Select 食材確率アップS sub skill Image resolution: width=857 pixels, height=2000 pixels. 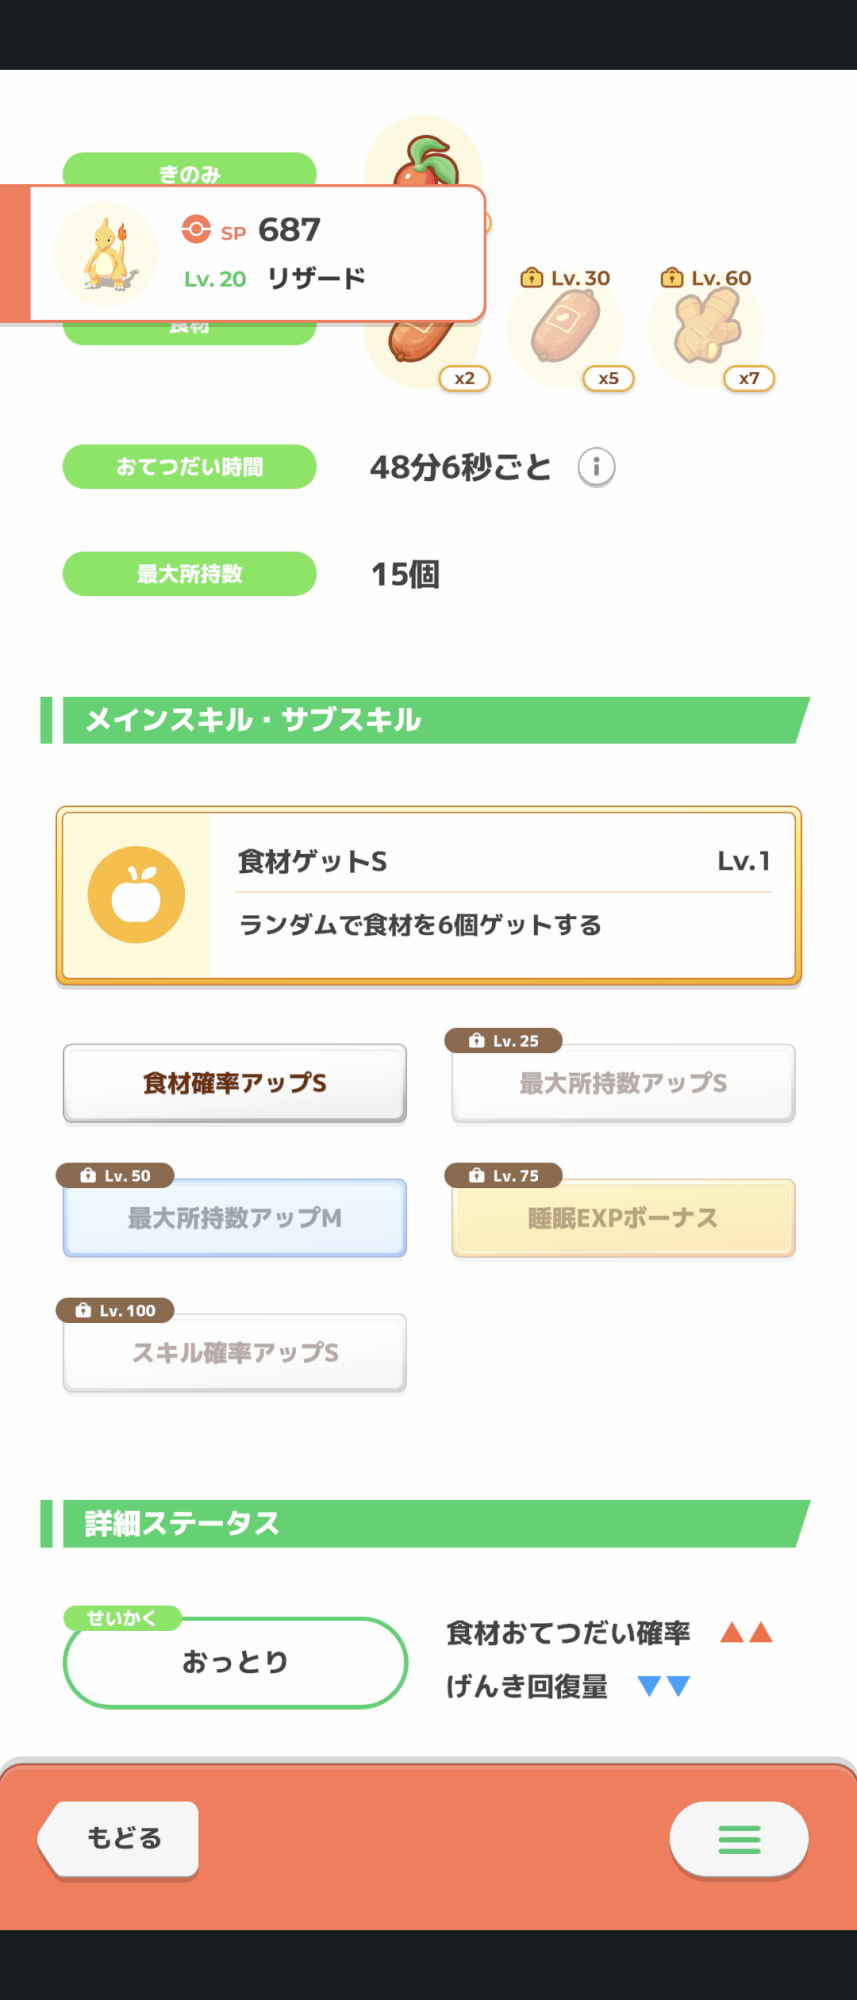coord(235,1083)
